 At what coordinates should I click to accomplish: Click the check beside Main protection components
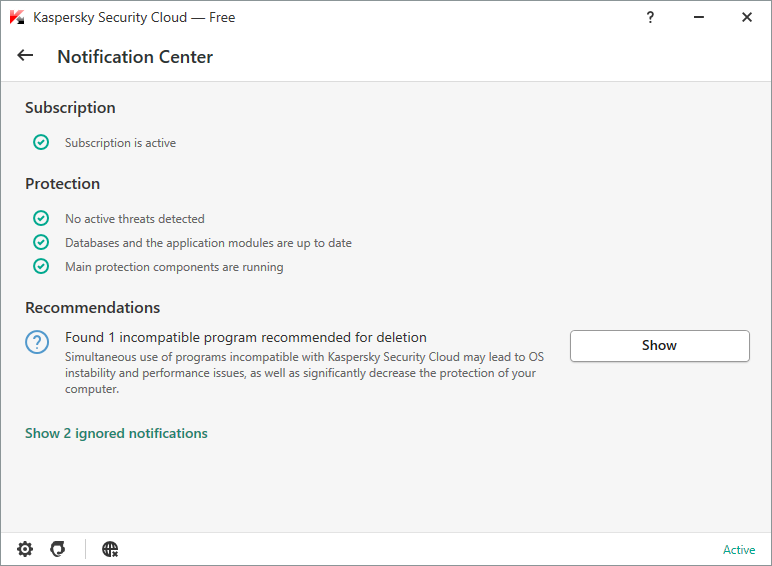41,266
